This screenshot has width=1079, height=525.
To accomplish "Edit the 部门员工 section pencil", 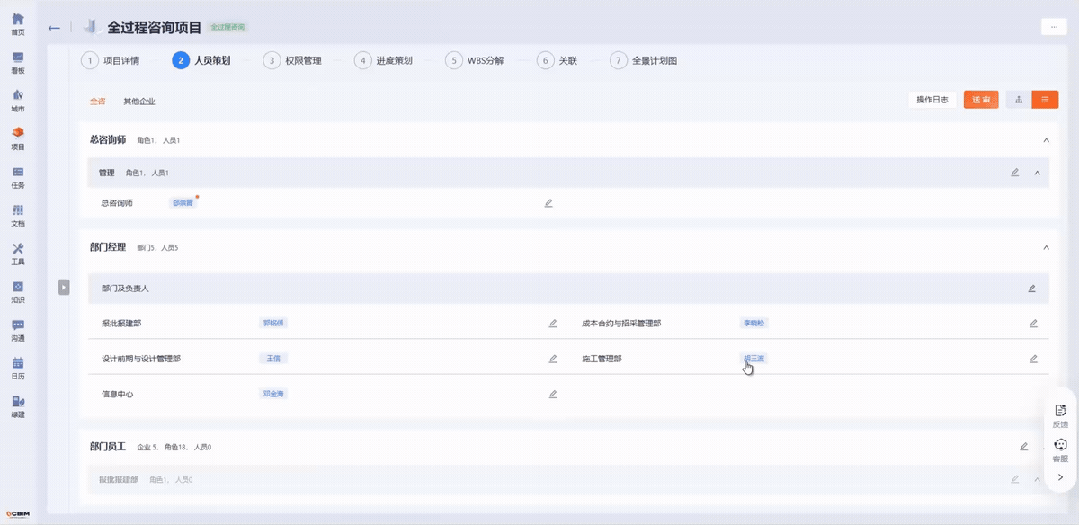I will point(1025,446).
